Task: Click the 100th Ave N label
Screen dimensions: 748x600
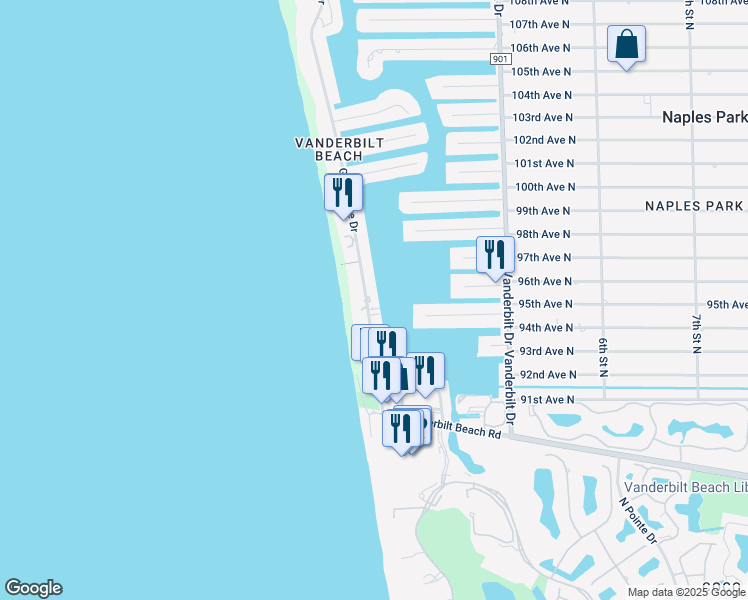Action: (x=545, y=187)
